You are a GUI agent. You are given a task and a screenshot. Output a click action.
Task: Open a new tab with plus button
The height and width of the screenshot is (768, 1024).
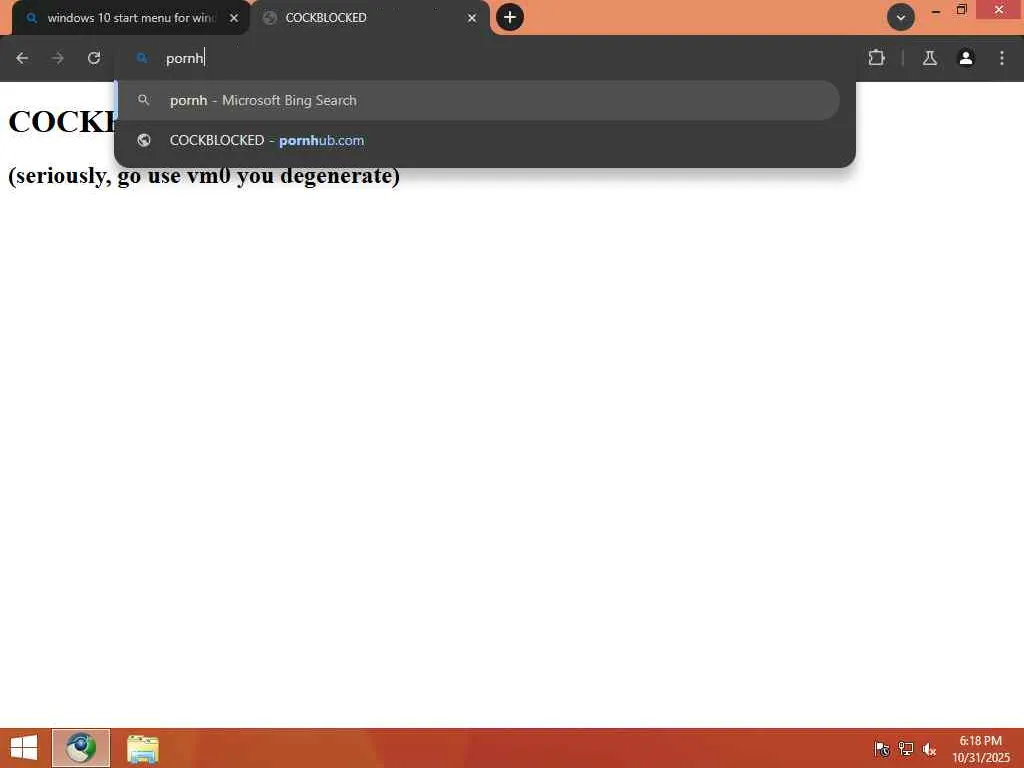point(510,17)
